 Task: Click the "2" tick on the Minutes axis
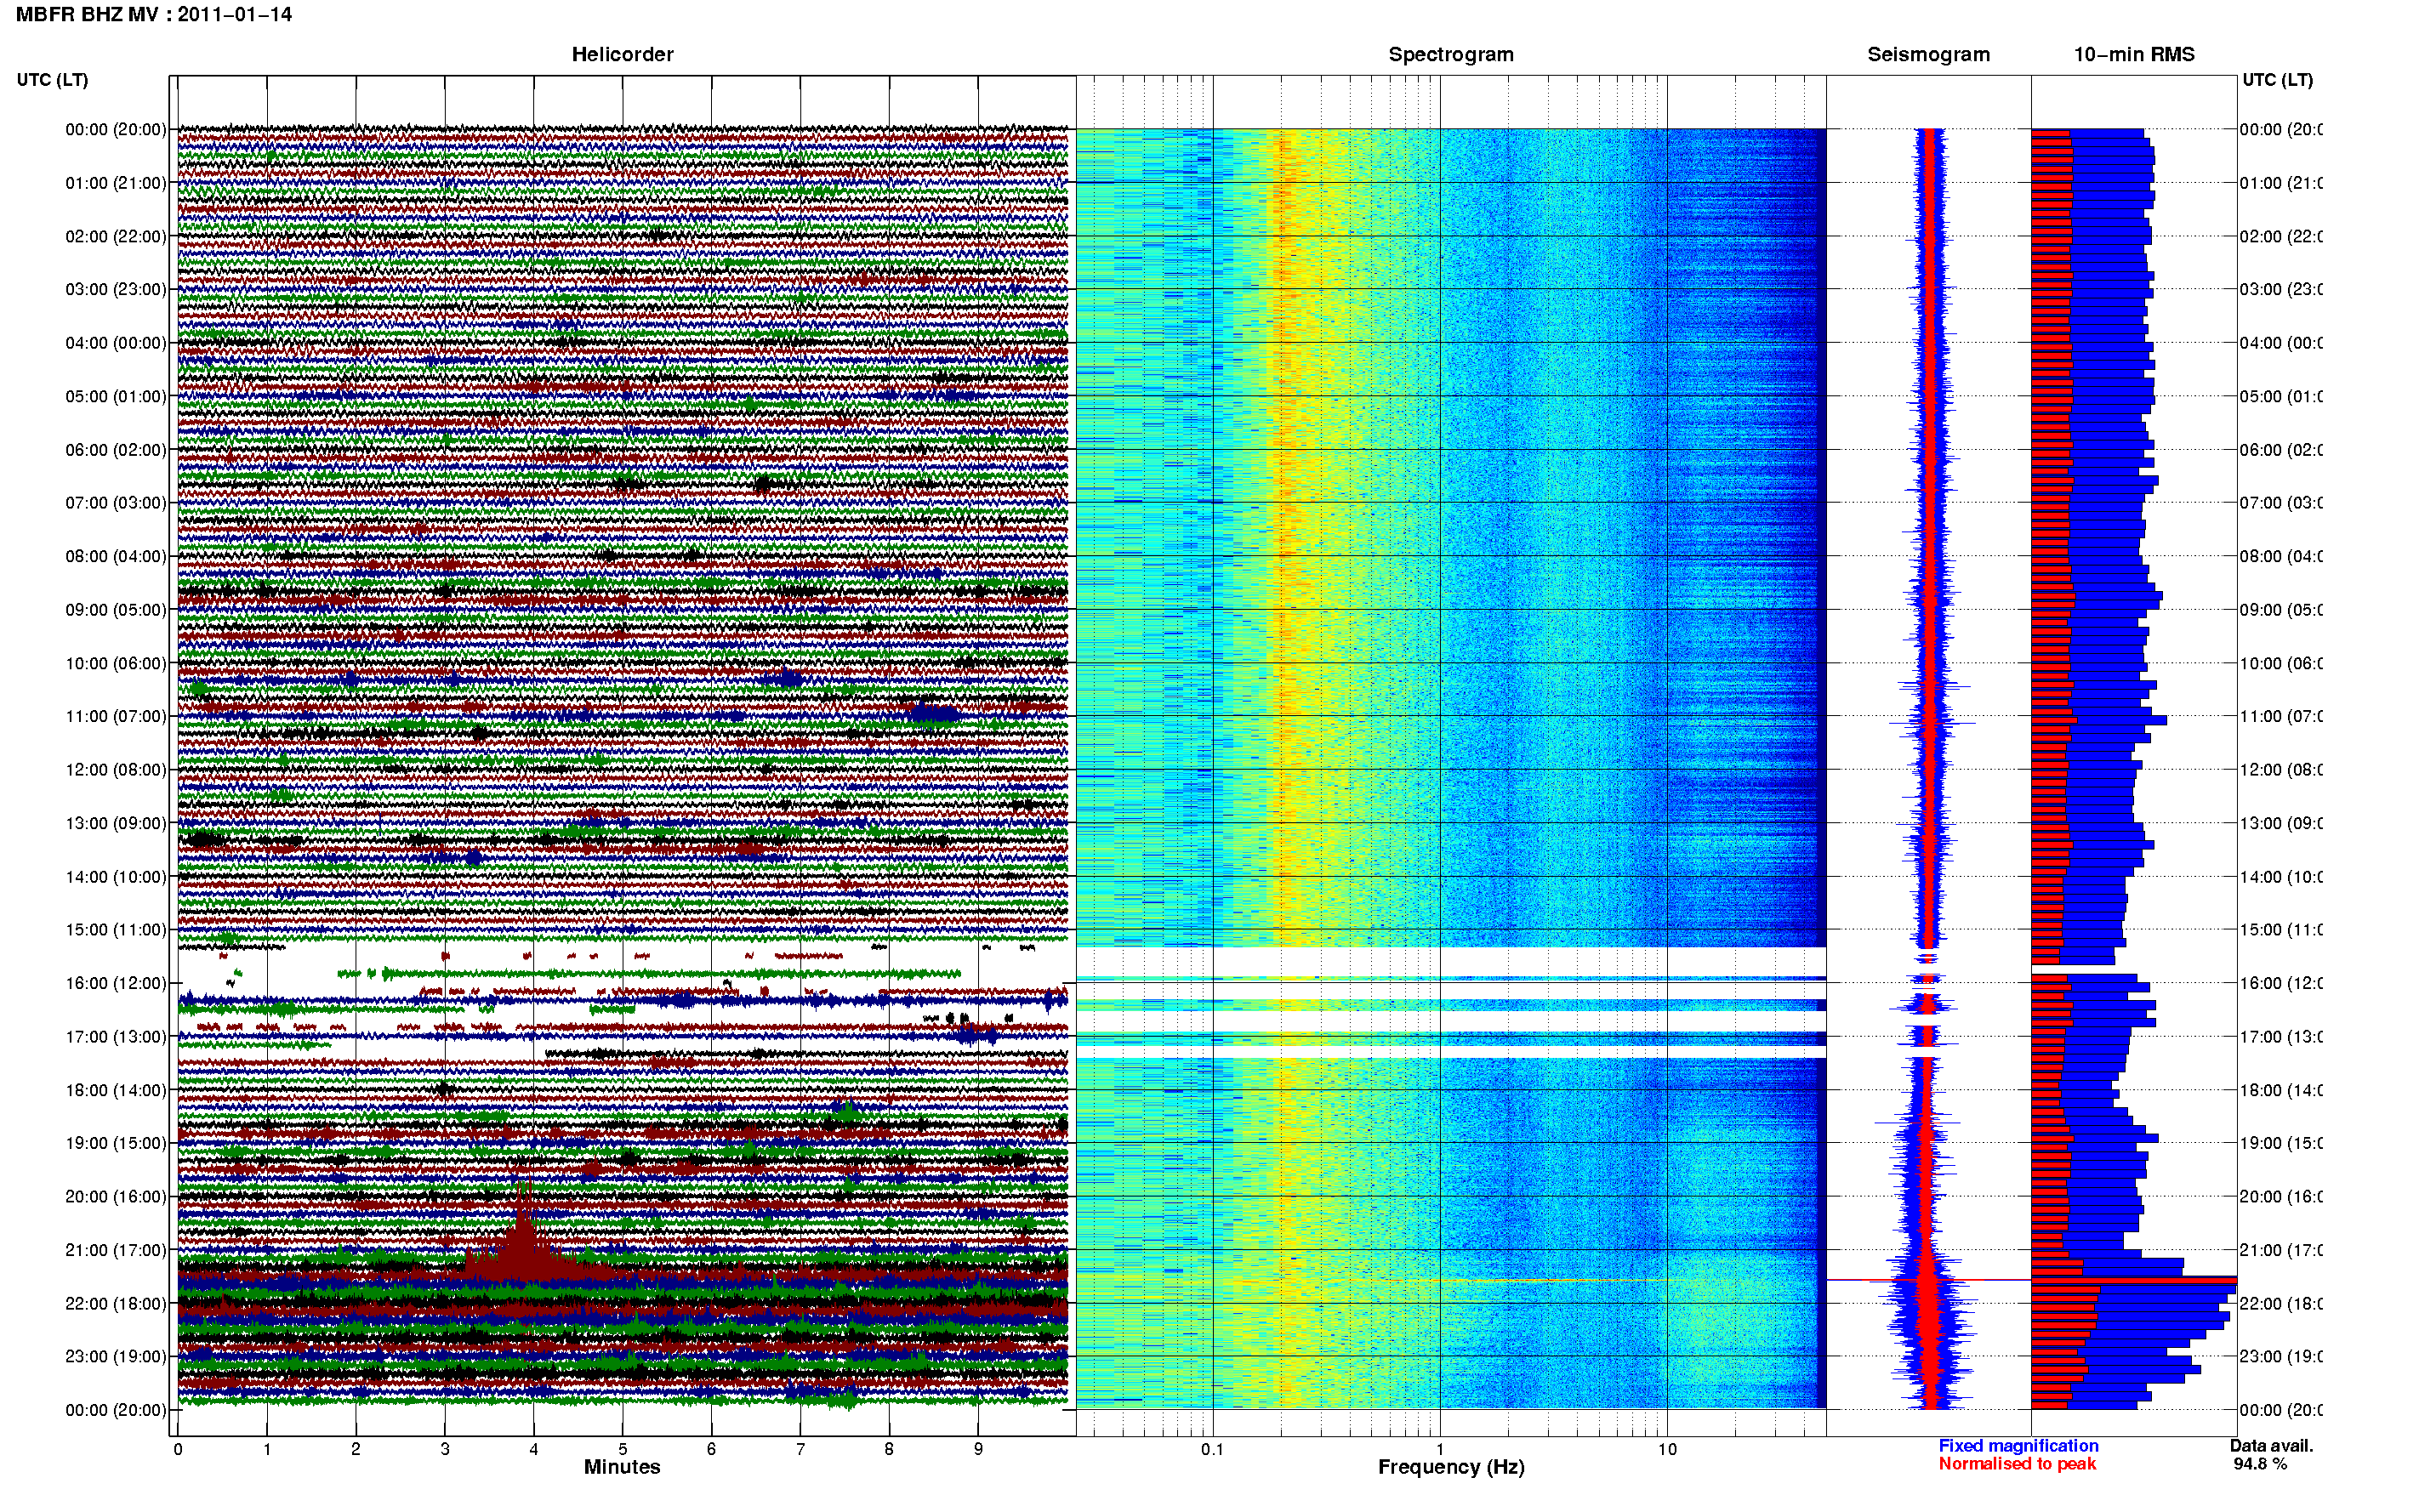pyautogui.click(x=356, y=1449)
